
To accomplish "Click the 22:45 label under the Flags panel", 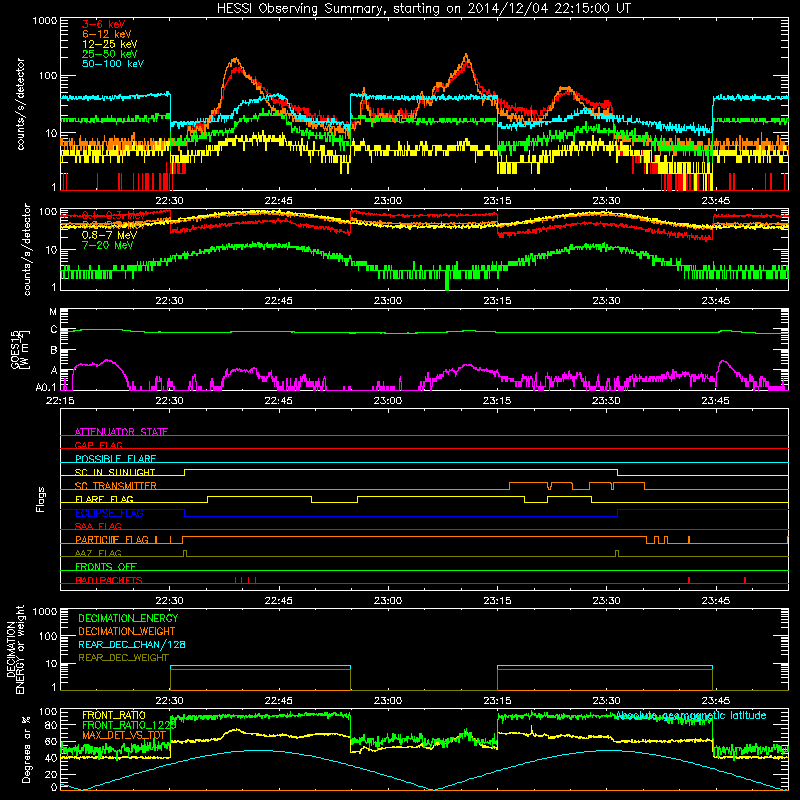I will pos(279,601).
